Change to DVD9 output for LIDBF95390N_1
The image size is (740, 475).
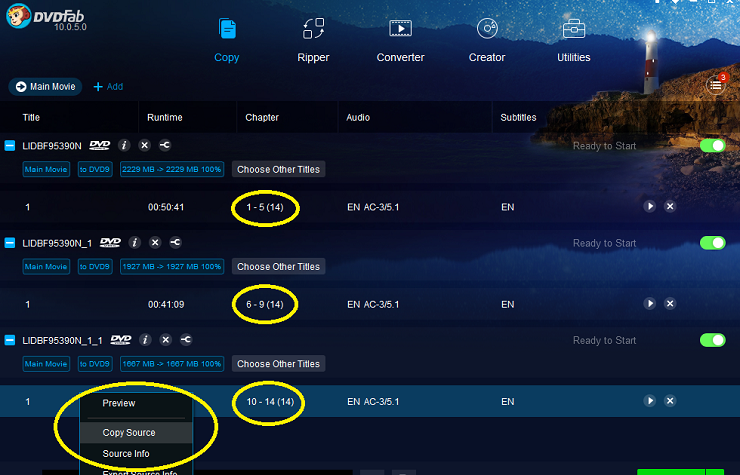point(95,267)
